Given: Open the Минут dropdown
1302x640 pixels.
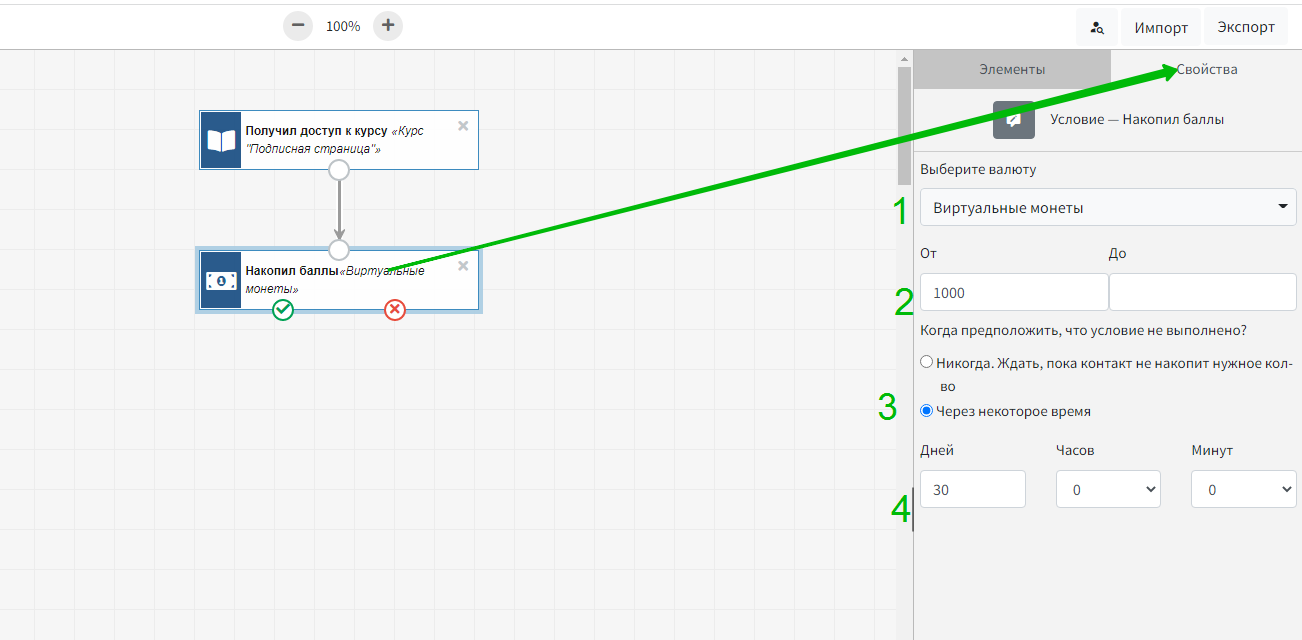Looking at the screenshot, I should pos(1243,490).
